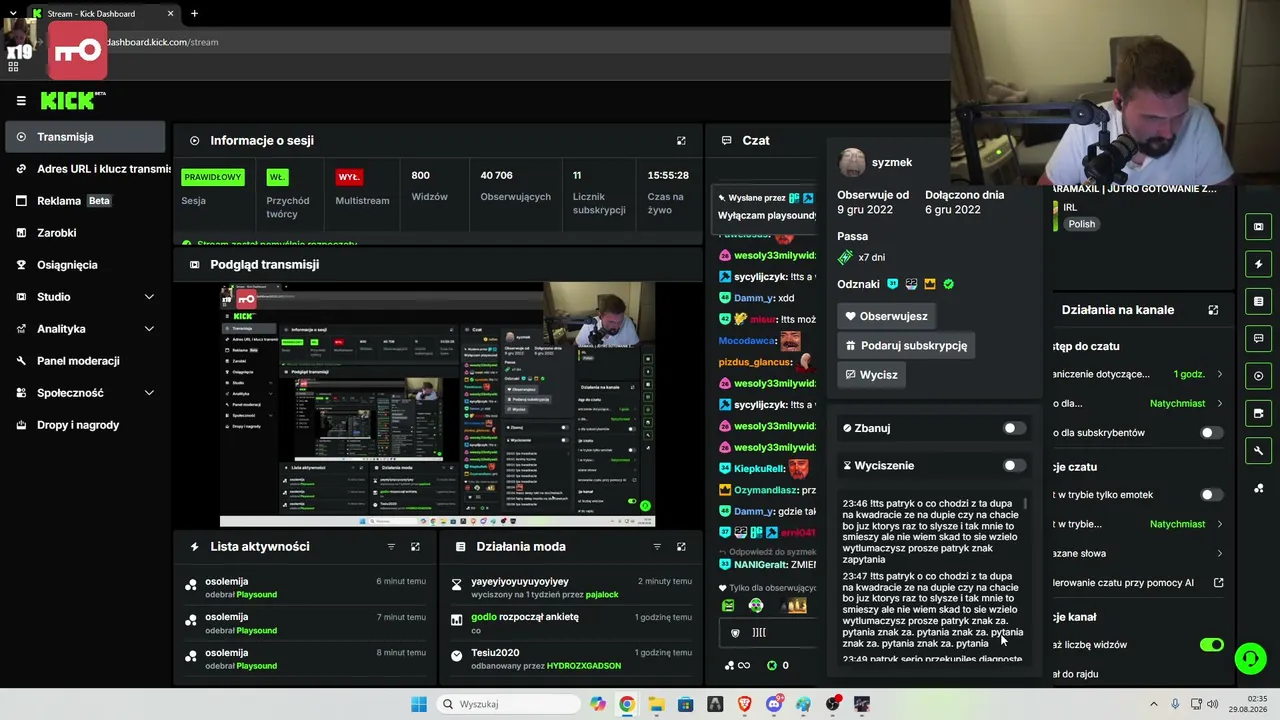Screen dimensions: 1280x720
Task: Toggle the viewer count display switch
Action: click(x=1211, y=645)
